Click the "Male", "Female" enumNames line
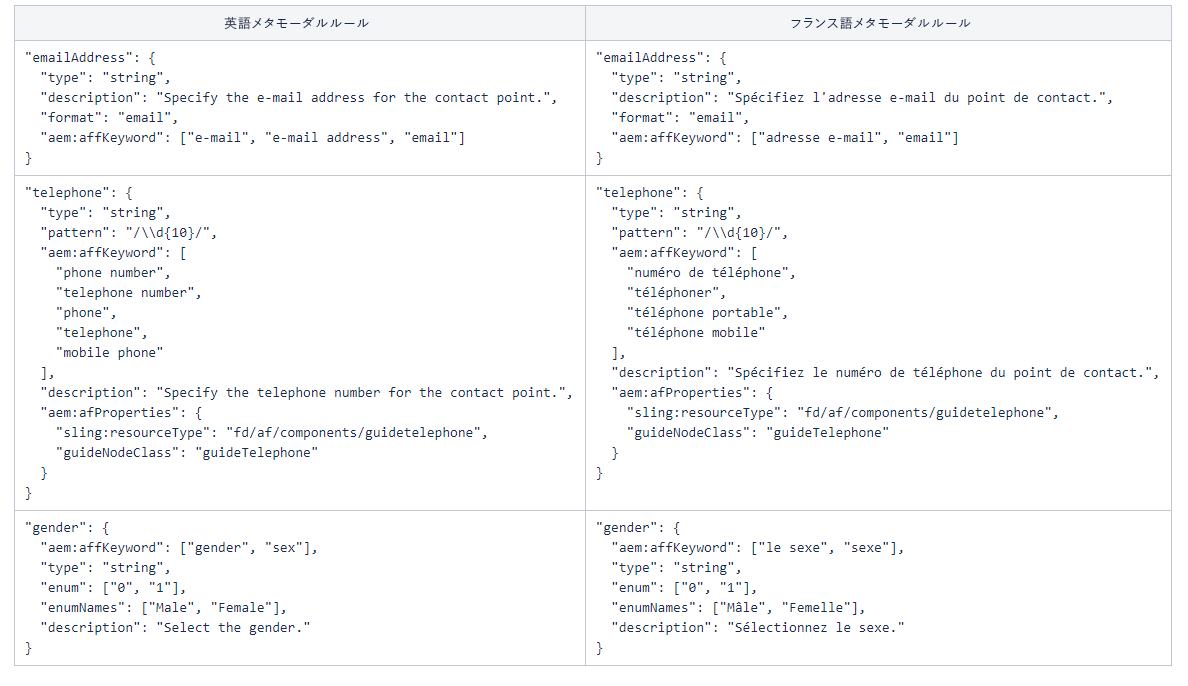 [164, 608]
